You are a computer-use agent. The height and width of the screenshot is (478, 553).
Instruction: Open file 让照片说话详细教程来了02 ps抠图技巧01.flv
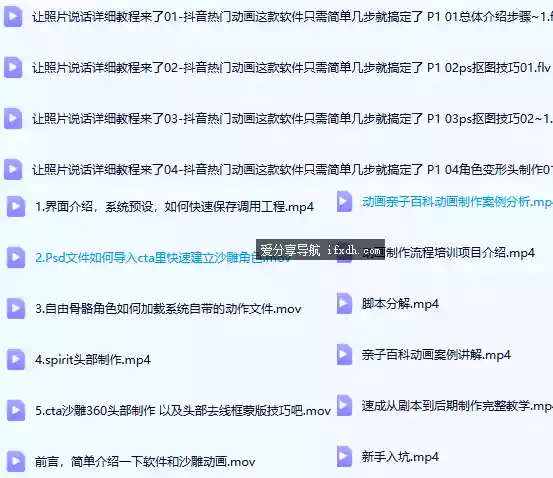tap(291, 67)
